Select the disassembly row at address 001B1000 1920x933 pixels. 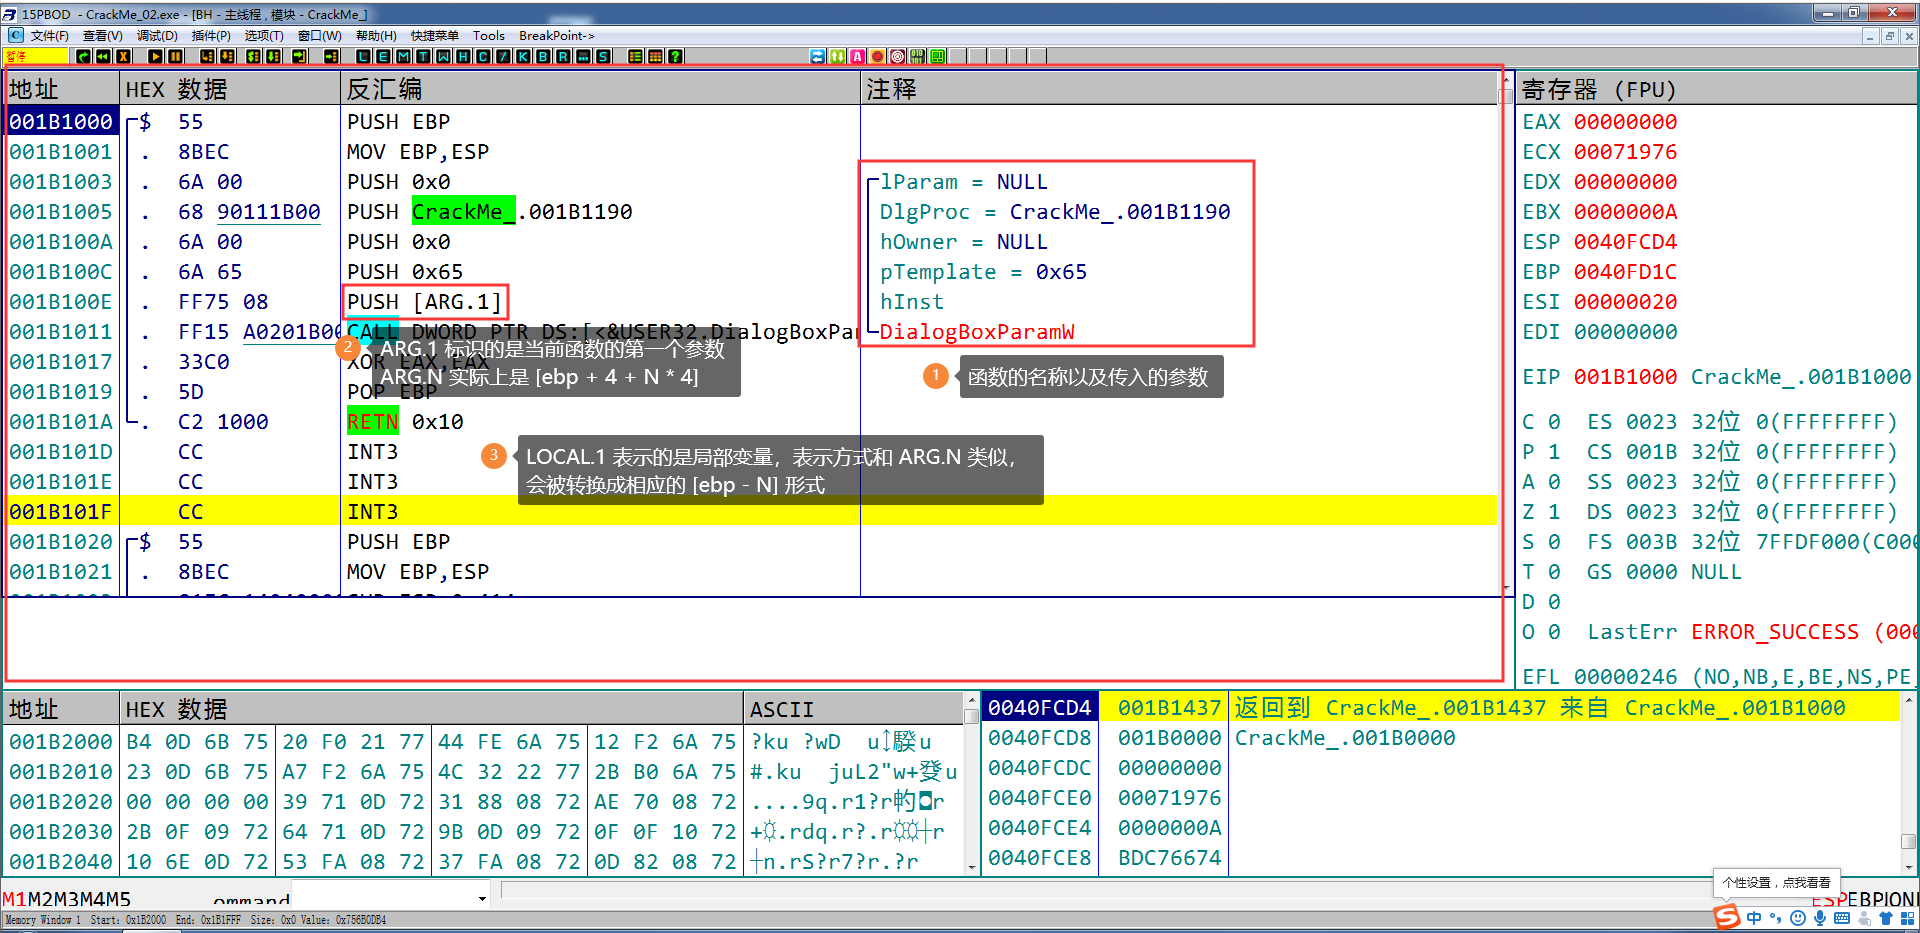[752, 121]
